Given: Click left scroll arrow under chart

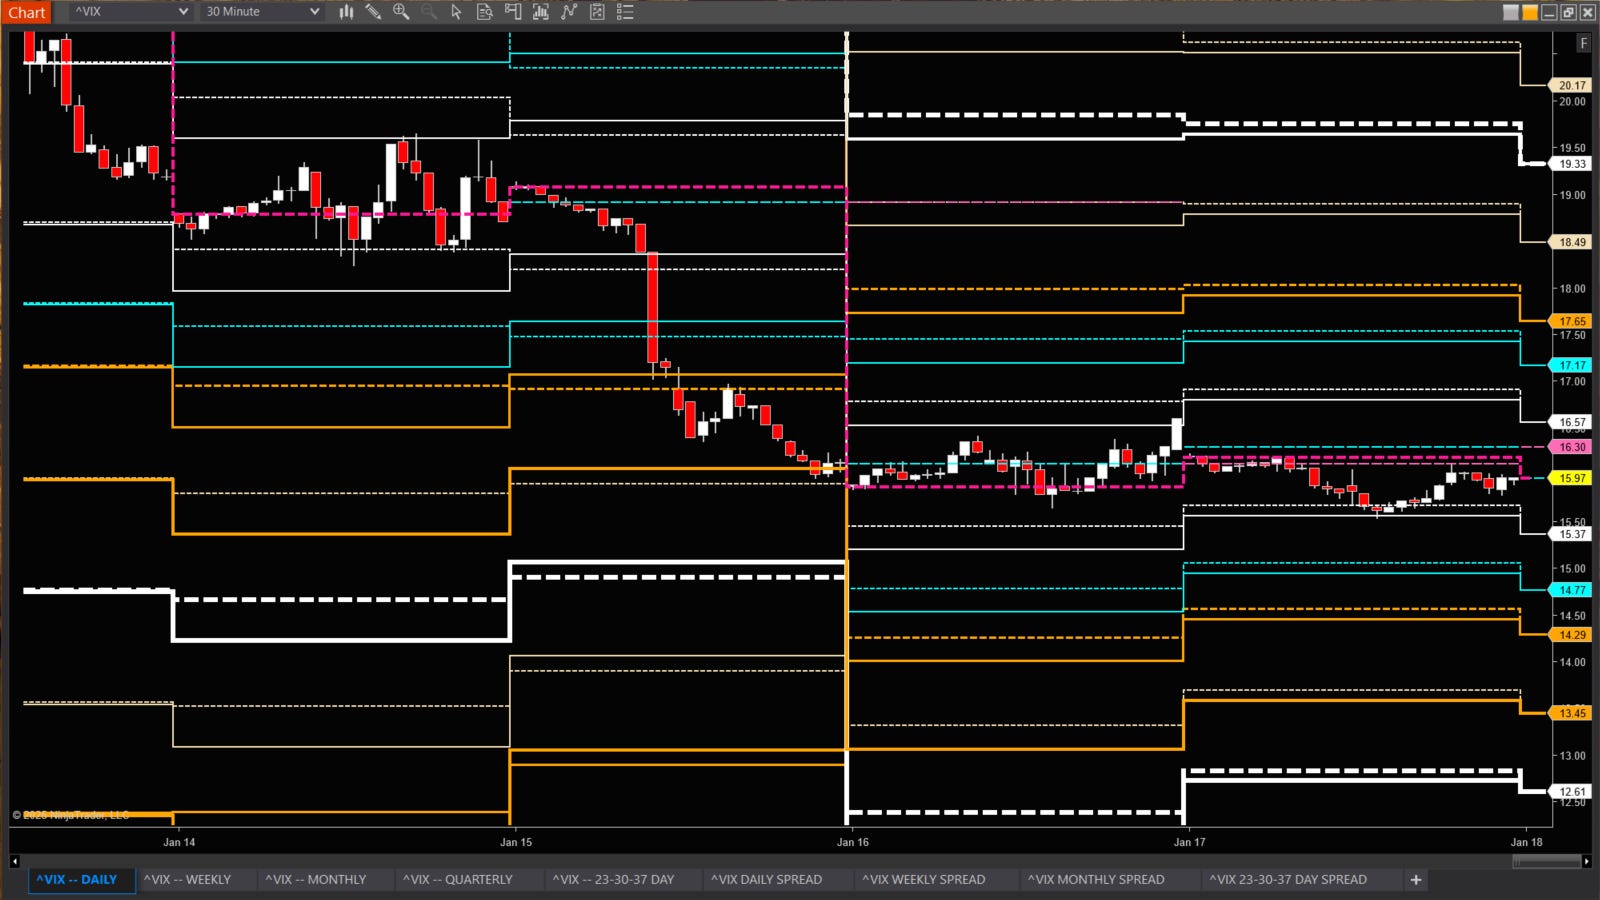Looking at the screenshot, I should pos(14,861).
